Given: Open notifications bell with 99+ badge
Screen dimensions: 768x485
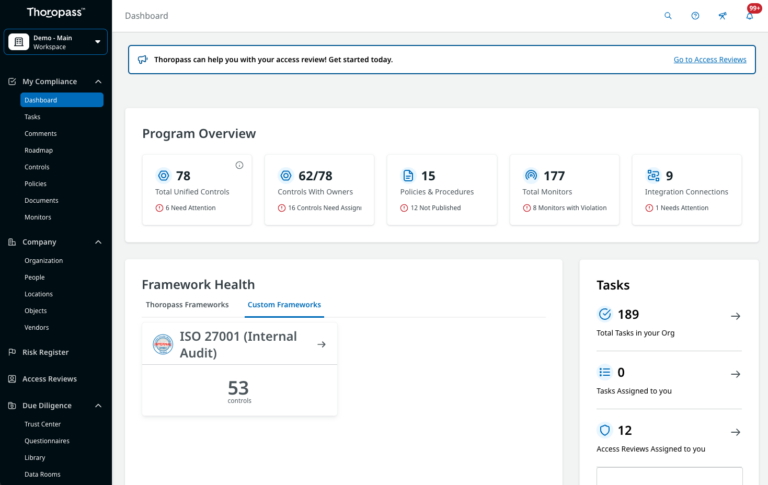Looking at the screenshot, I should point(750,16).
